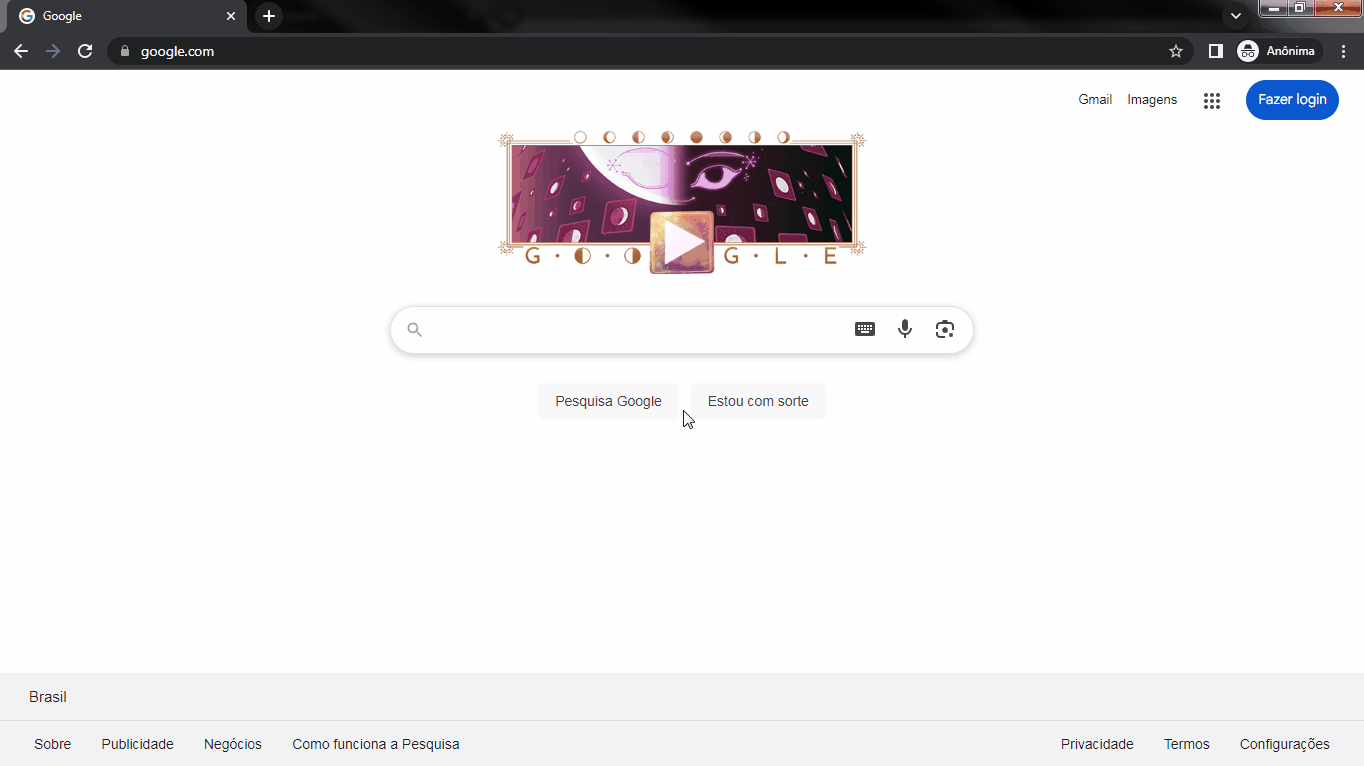Screen dimensions: 1364x766
Task: Reload the page using the refresh icon
Action: pyautogui.click(x=85, y=51)
